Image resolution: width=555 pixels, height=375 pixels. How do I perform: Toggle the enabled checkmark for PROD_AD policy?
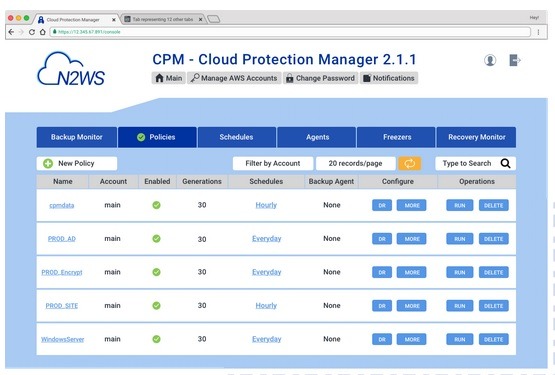click(x=156, y=239)
